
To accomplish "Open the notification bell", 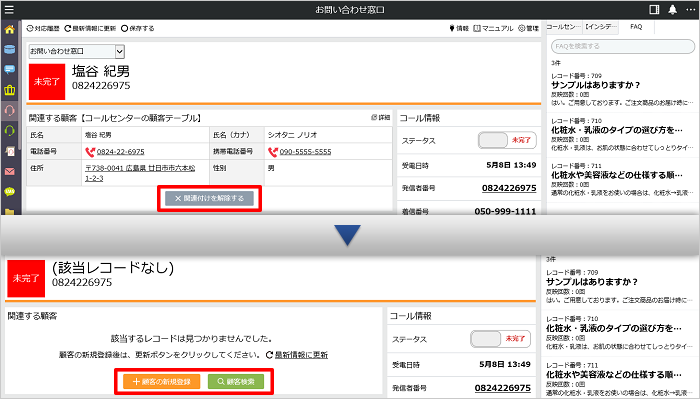I will (x=672, y=9).
